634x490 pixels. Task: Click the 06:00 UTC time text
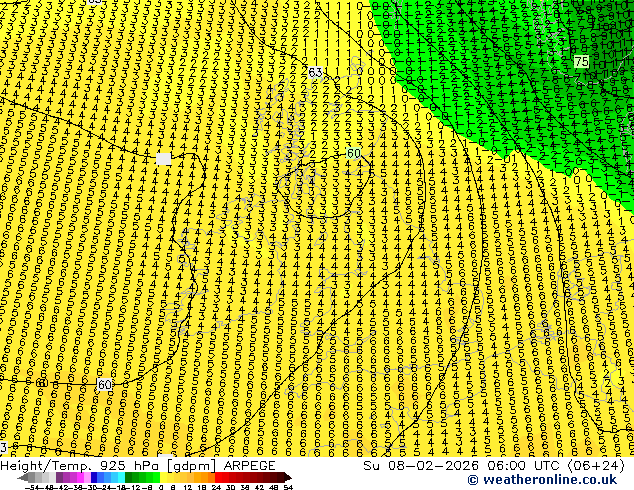pos(526,466)
